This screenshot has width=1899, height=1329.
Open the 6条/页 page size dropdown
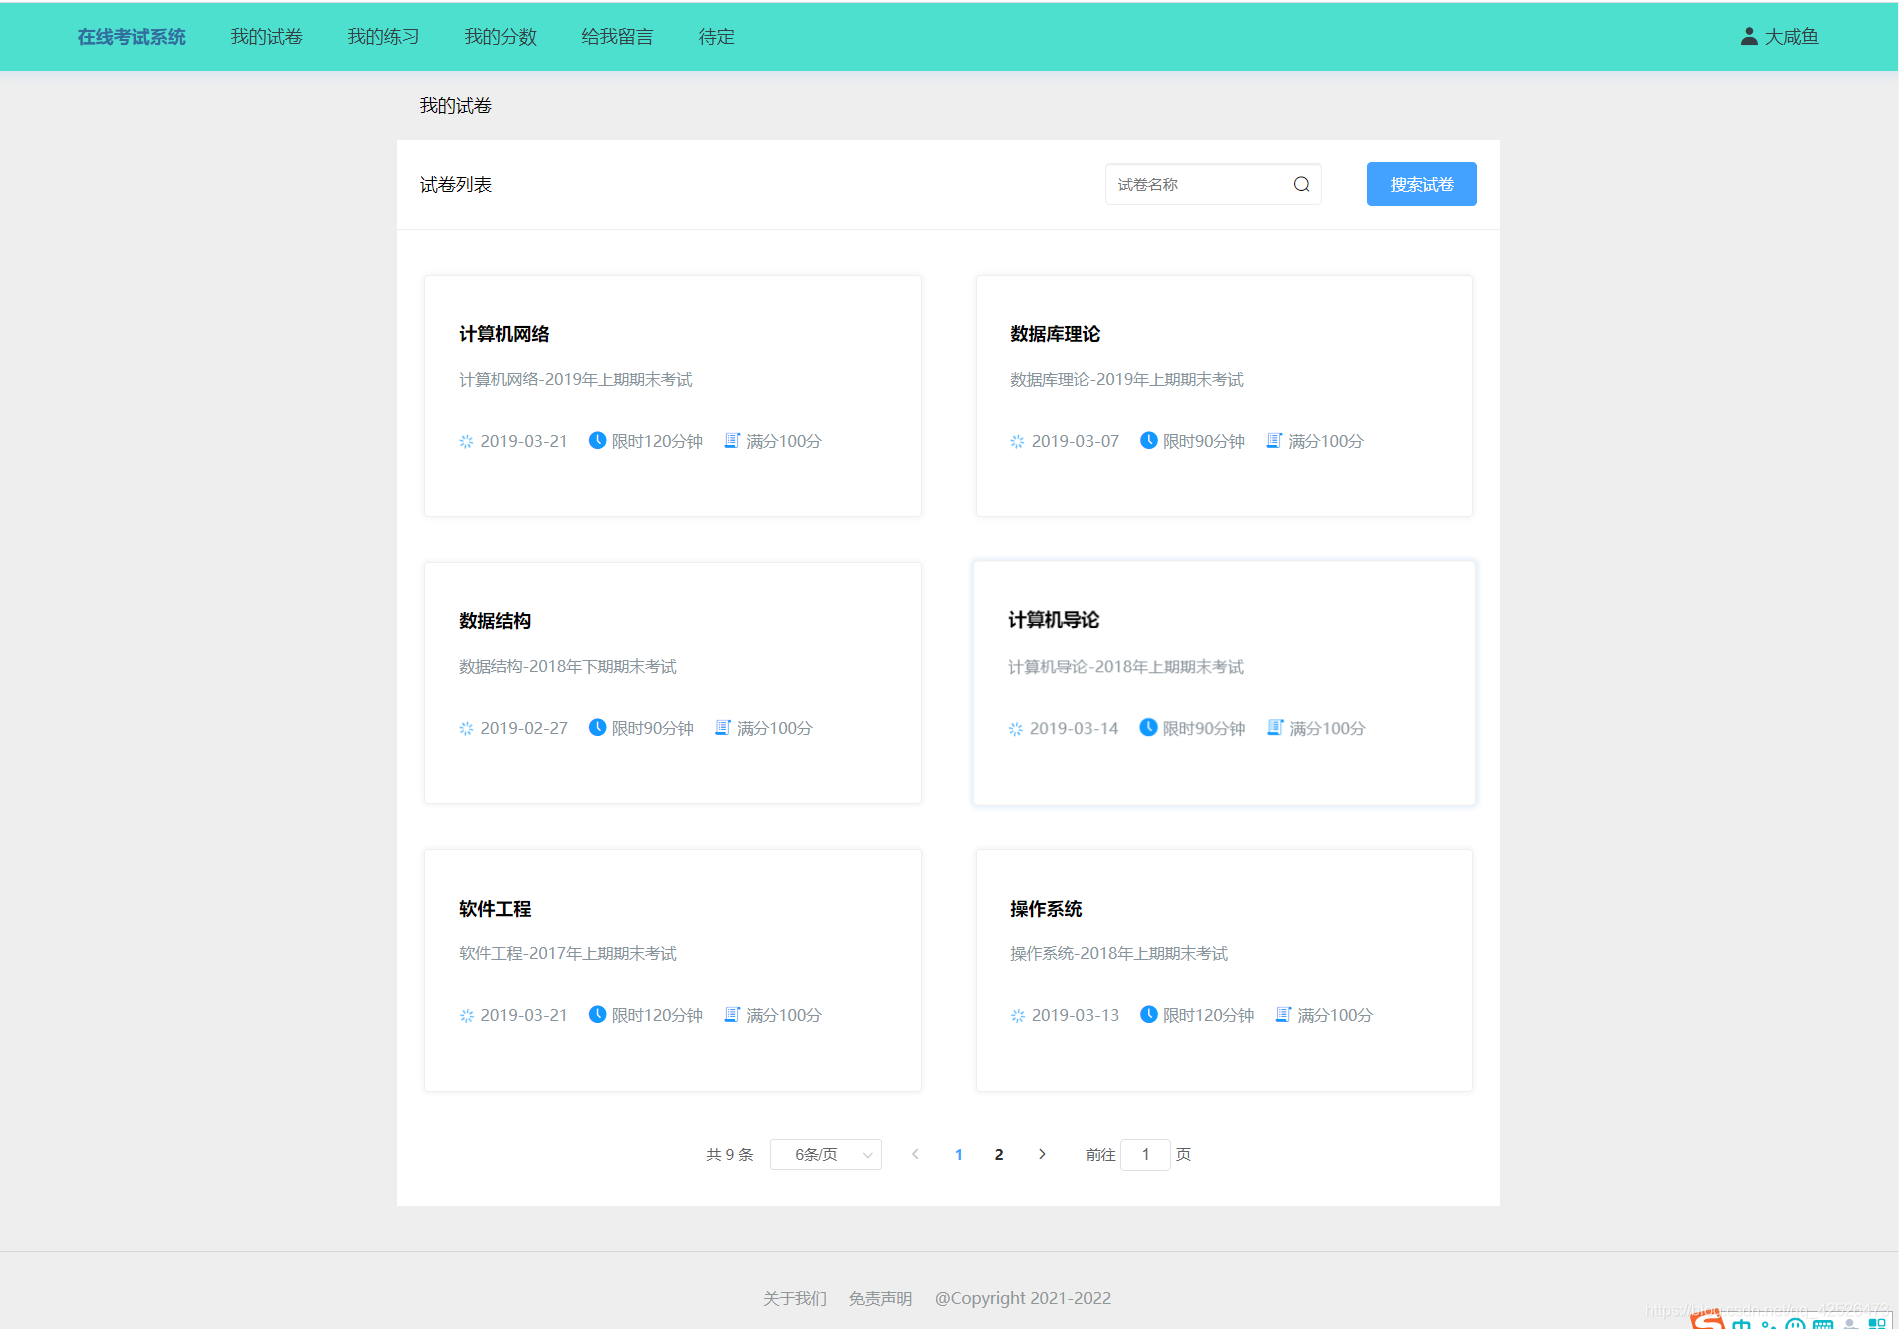826,1154
